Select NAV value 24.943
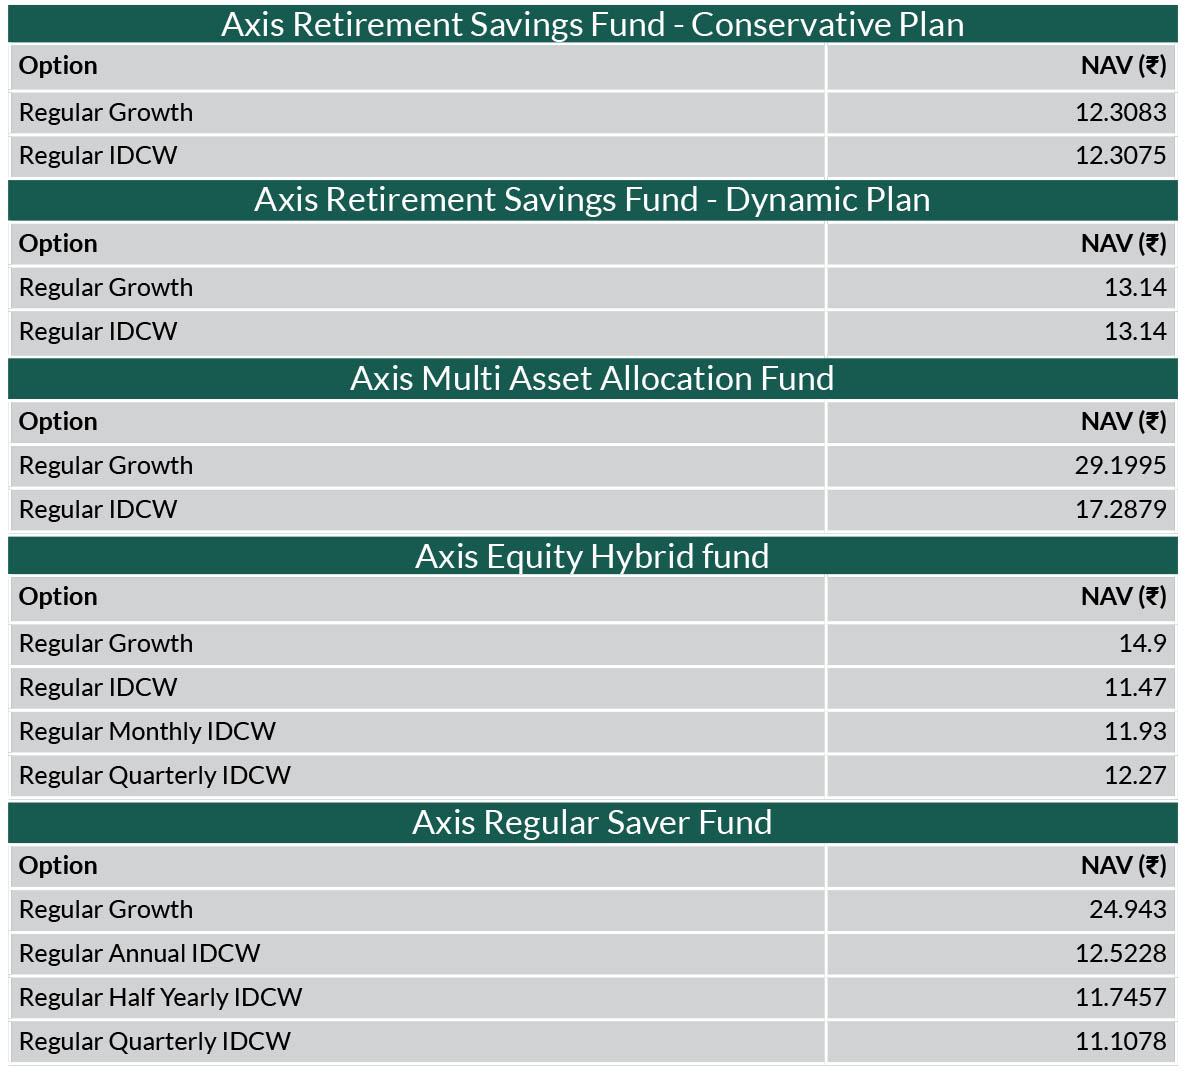The width and height of the screenshot is (1184, 1073). [x=1128, y=910]
